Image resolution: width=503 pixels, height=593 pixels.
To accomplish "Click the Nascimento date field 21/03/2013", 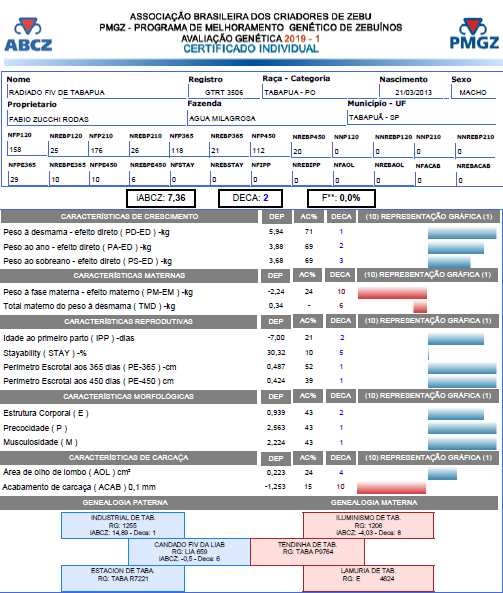I will tap(413, 92).
